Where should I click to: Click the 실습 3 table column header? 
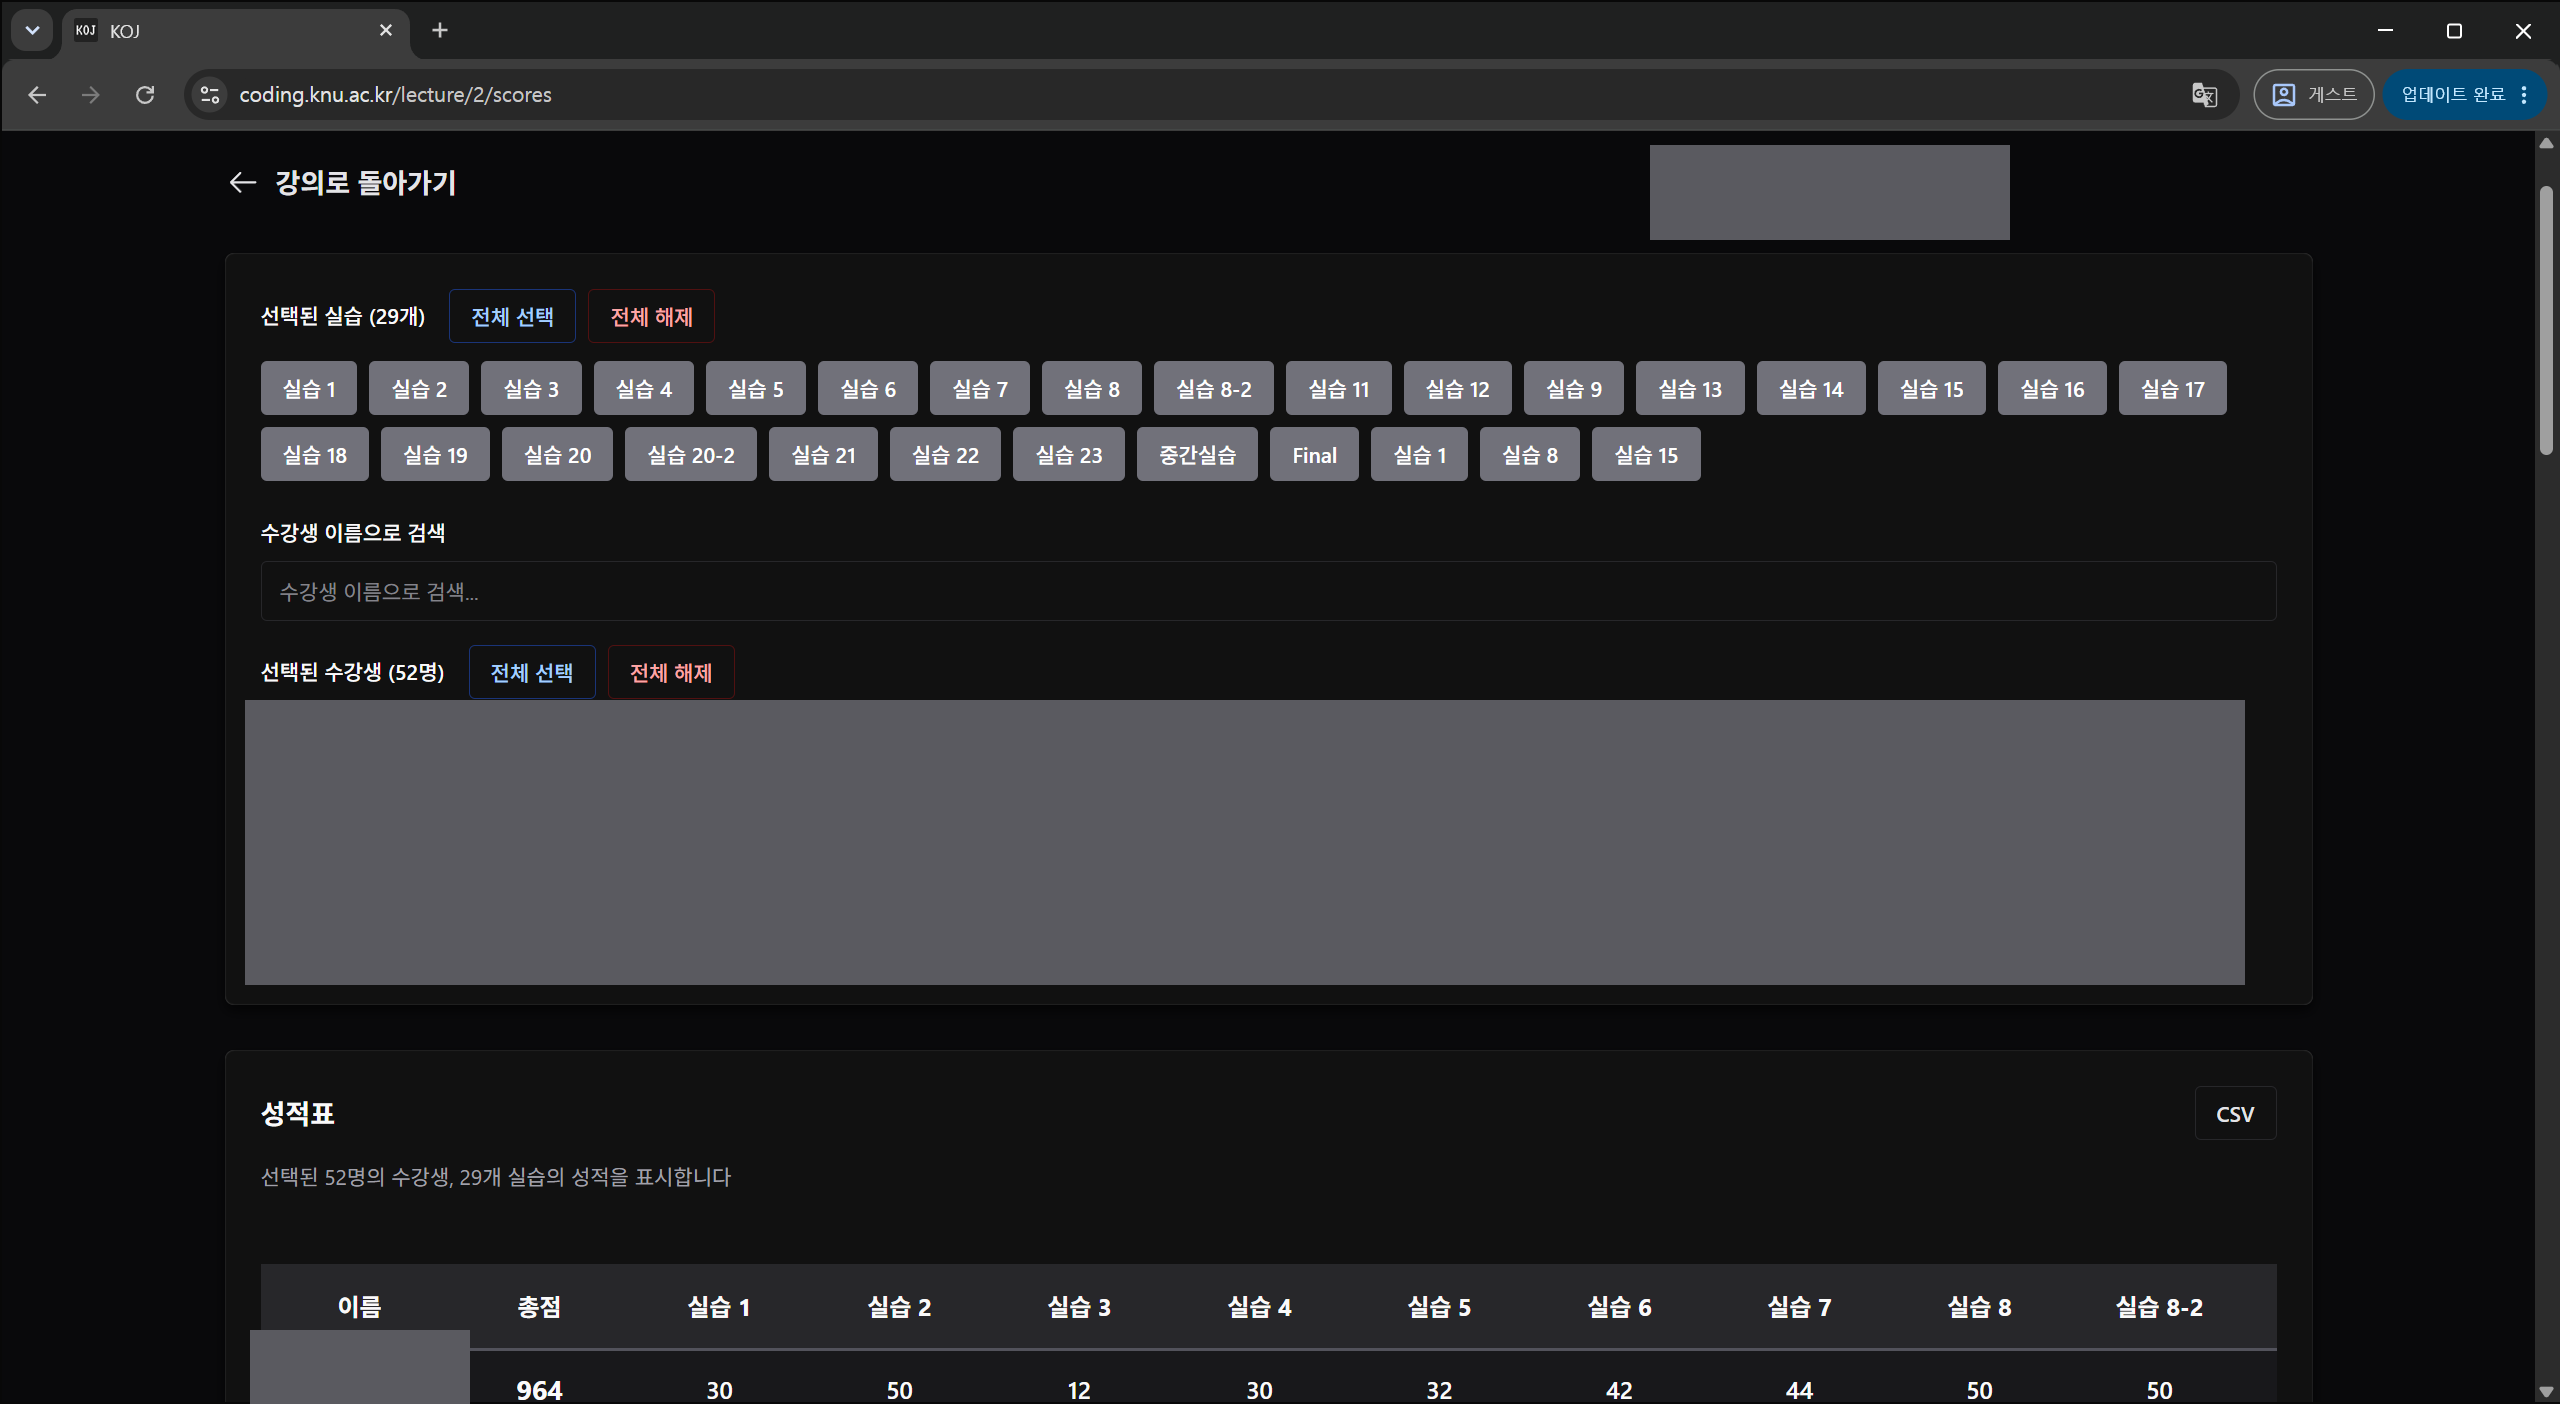[x=1079, y=1307]
